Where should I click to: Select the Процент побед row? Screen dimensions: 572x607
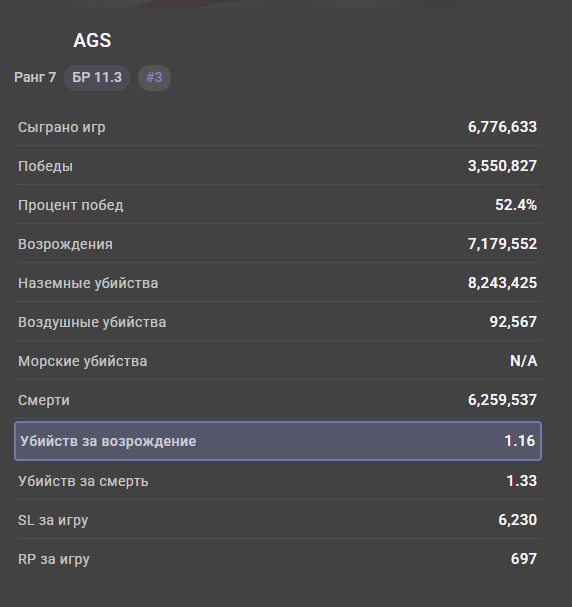278,205
